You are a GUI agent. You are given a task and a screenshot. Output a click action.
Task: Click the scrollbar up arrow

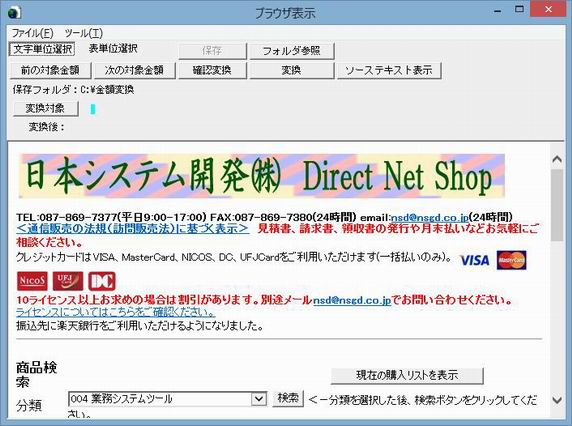[557, 159]
